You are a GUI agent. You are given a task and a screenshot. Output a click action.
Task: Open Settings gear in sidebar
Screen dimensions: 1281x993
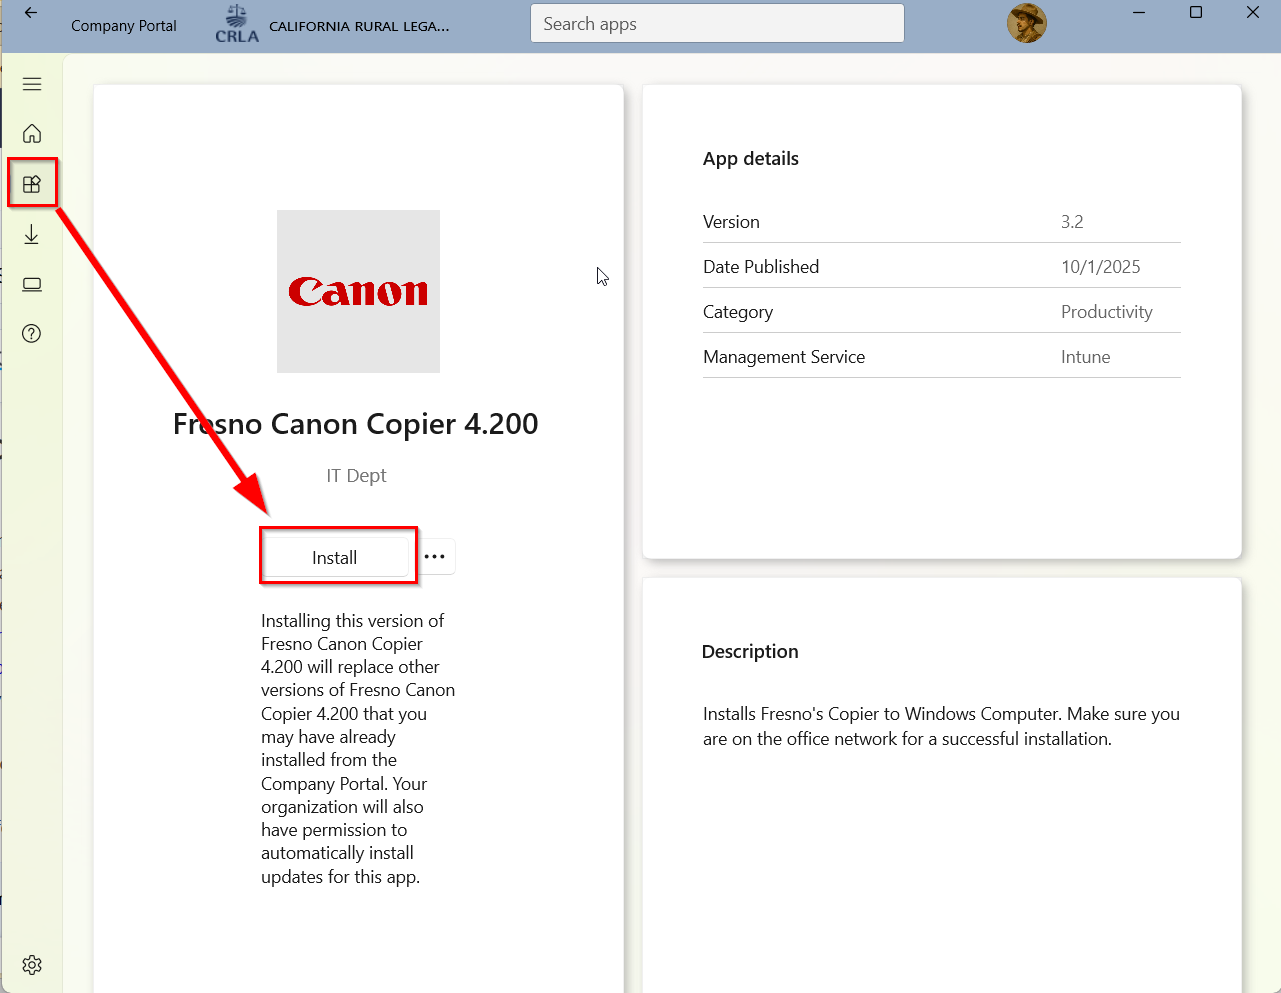point(32,965)
